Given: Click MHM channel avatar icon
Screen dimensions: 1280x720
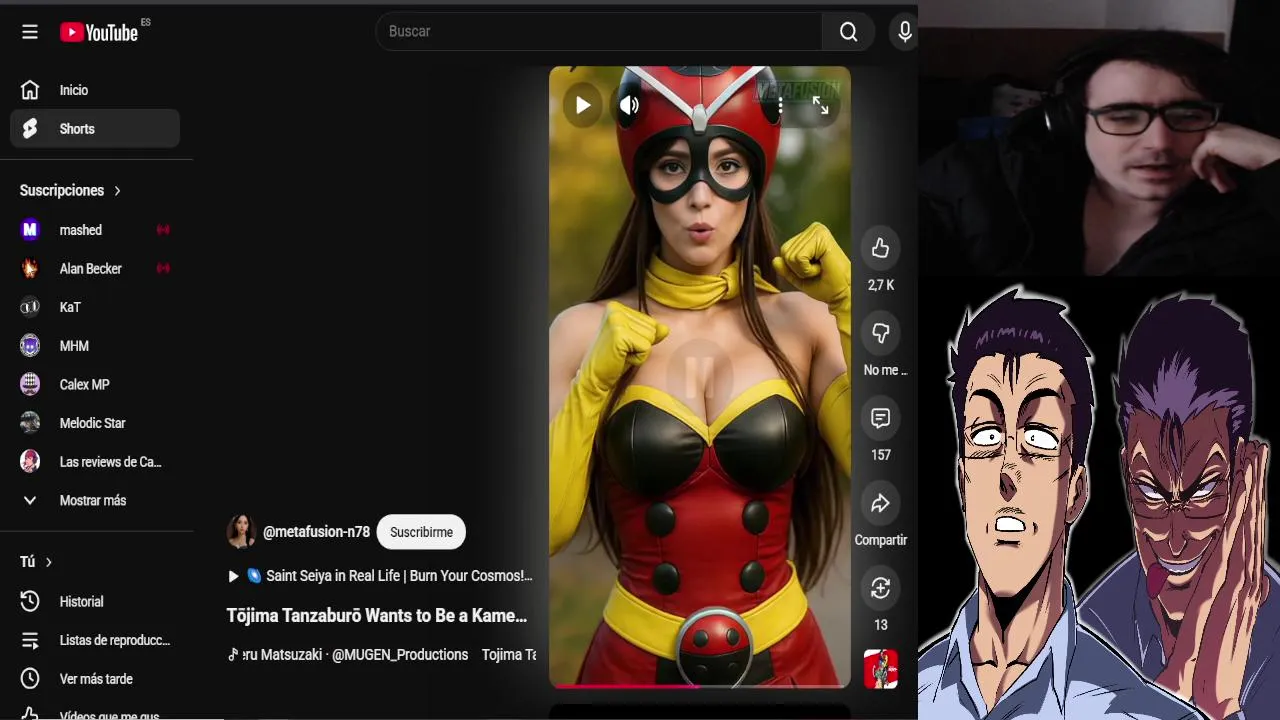Looking at the screenshot, I should click(30, 346).
